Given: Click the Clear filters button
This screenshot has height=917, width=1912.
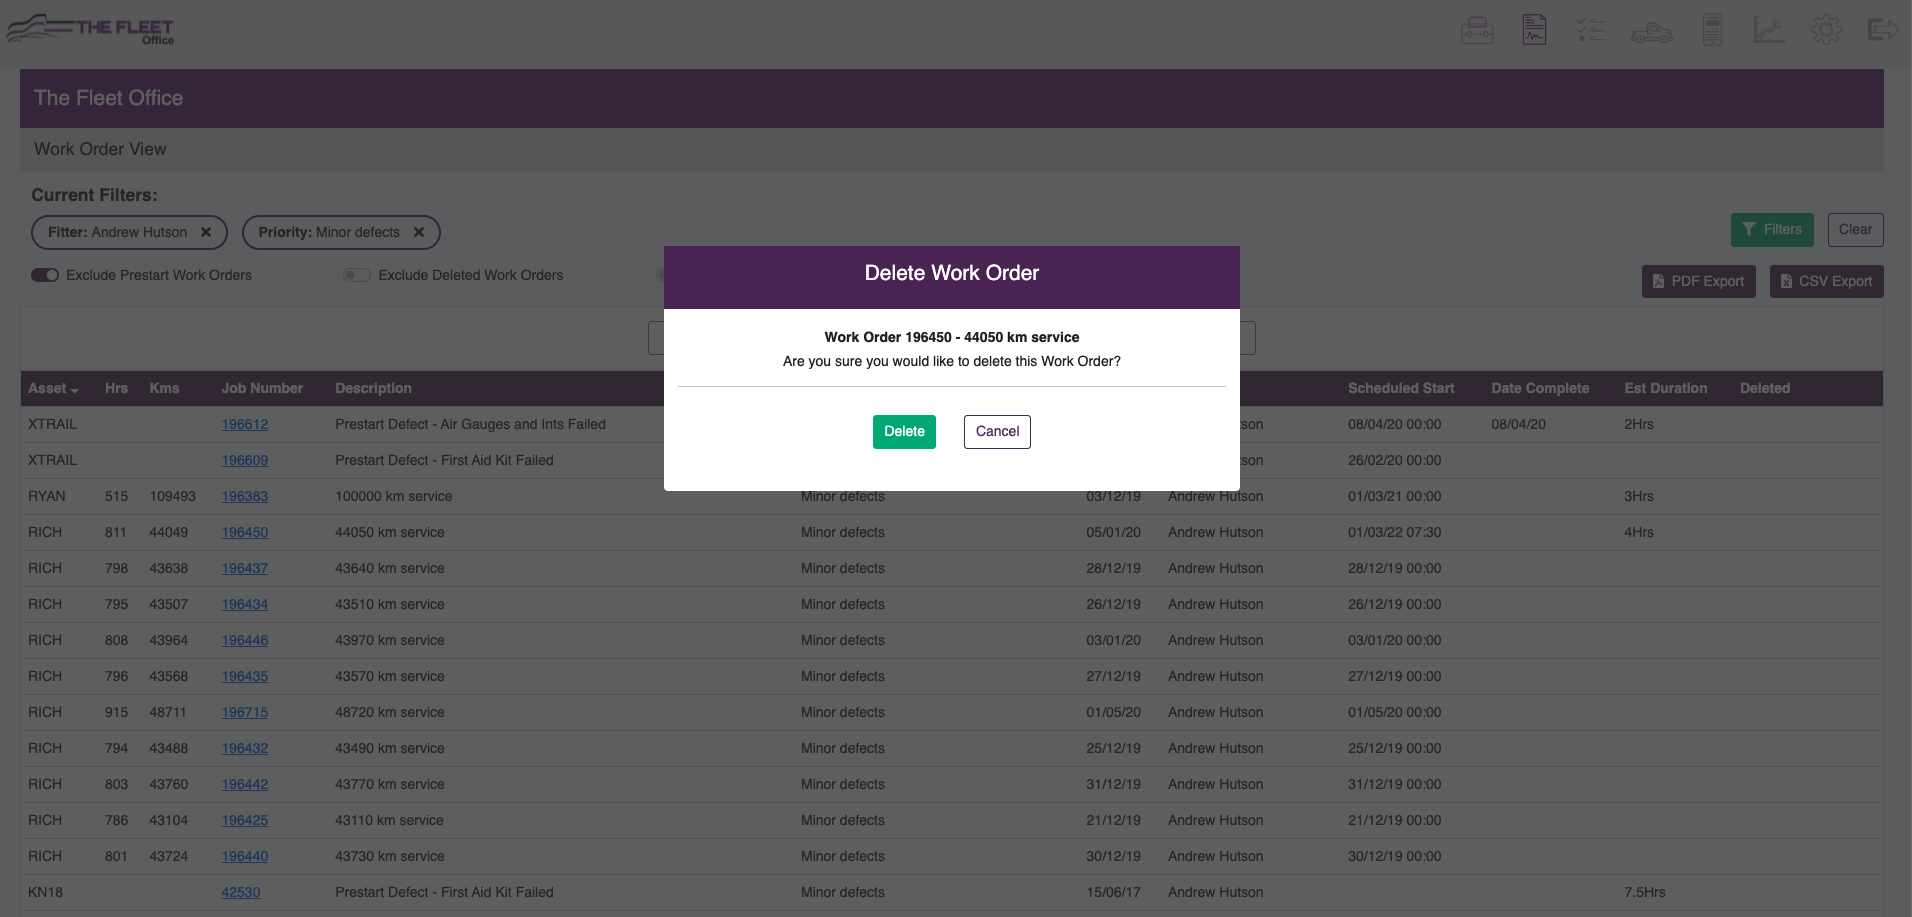Looking at the screenshot, I should pyautogui.click(x=1855, y=230).
